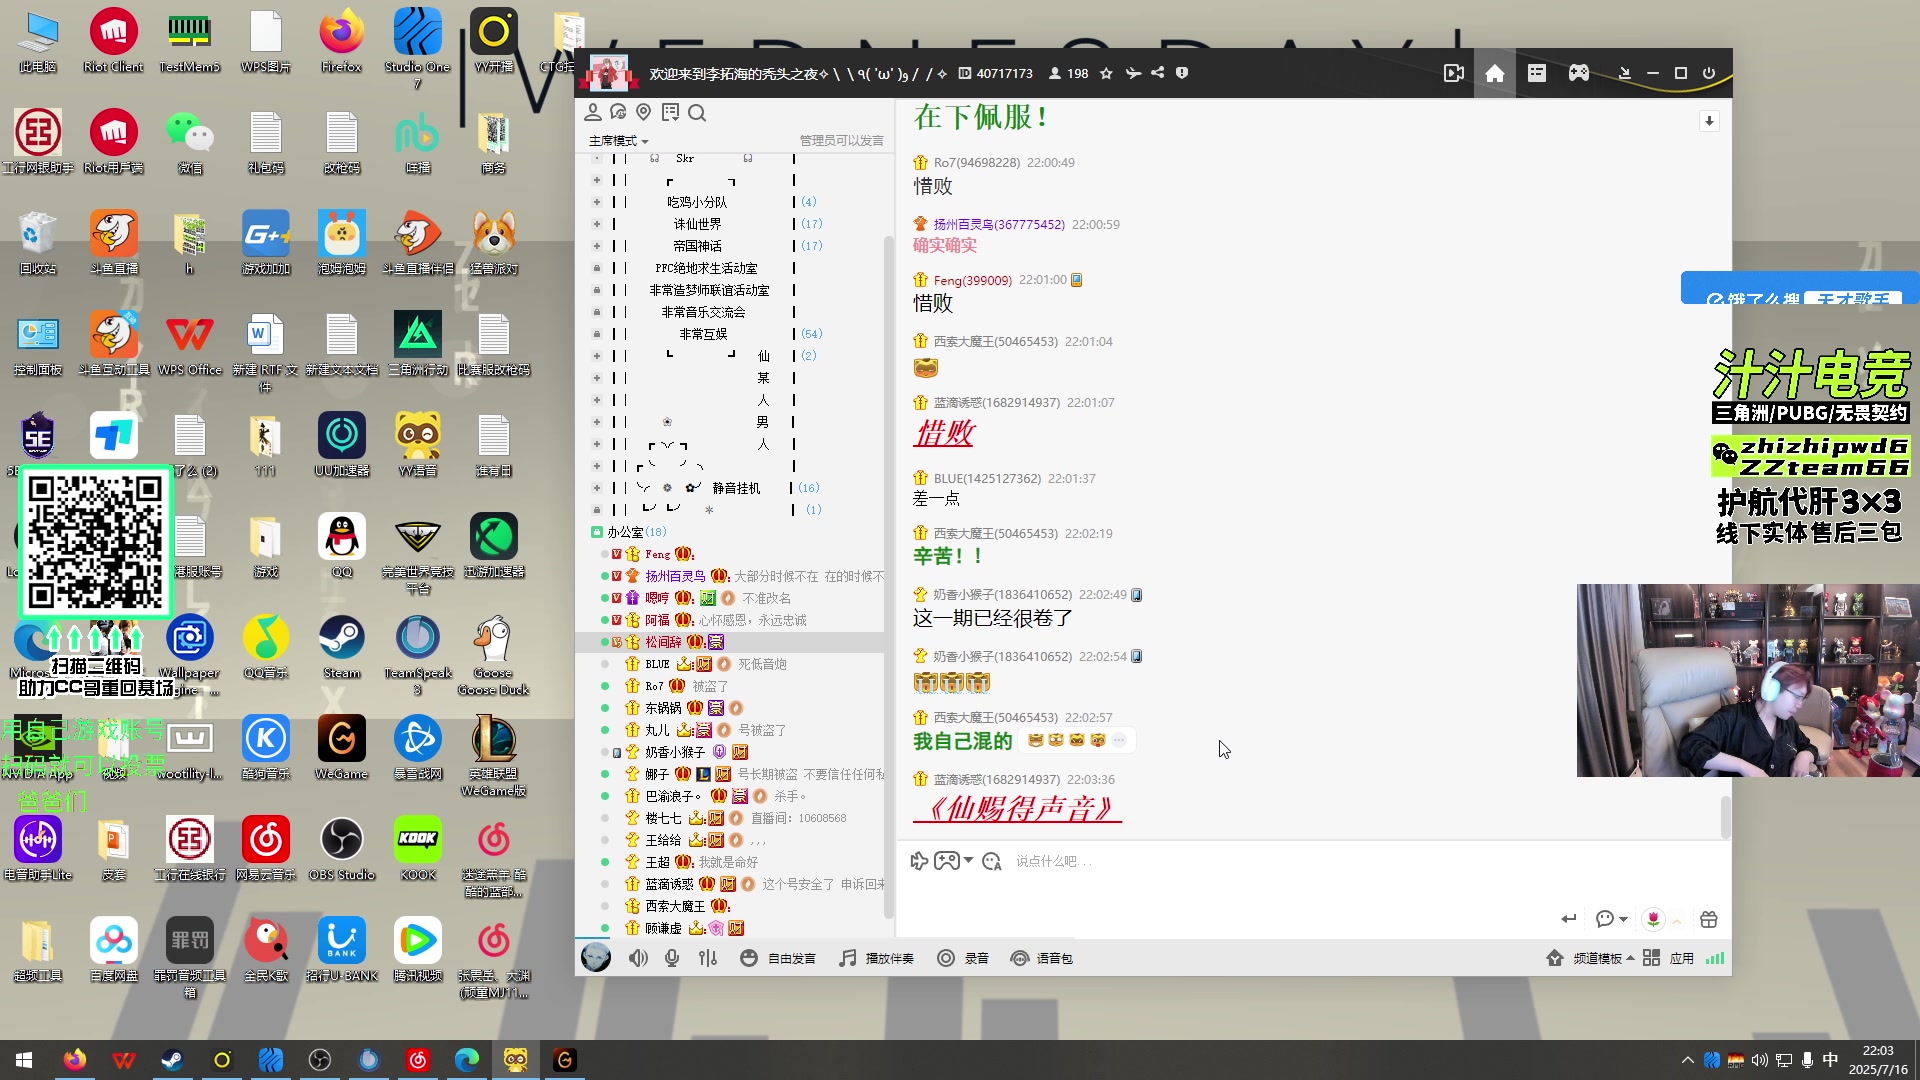Open the Edge browser icon in the taskbar
Screen dimensions: 1920x1080
pos(467,1060)
